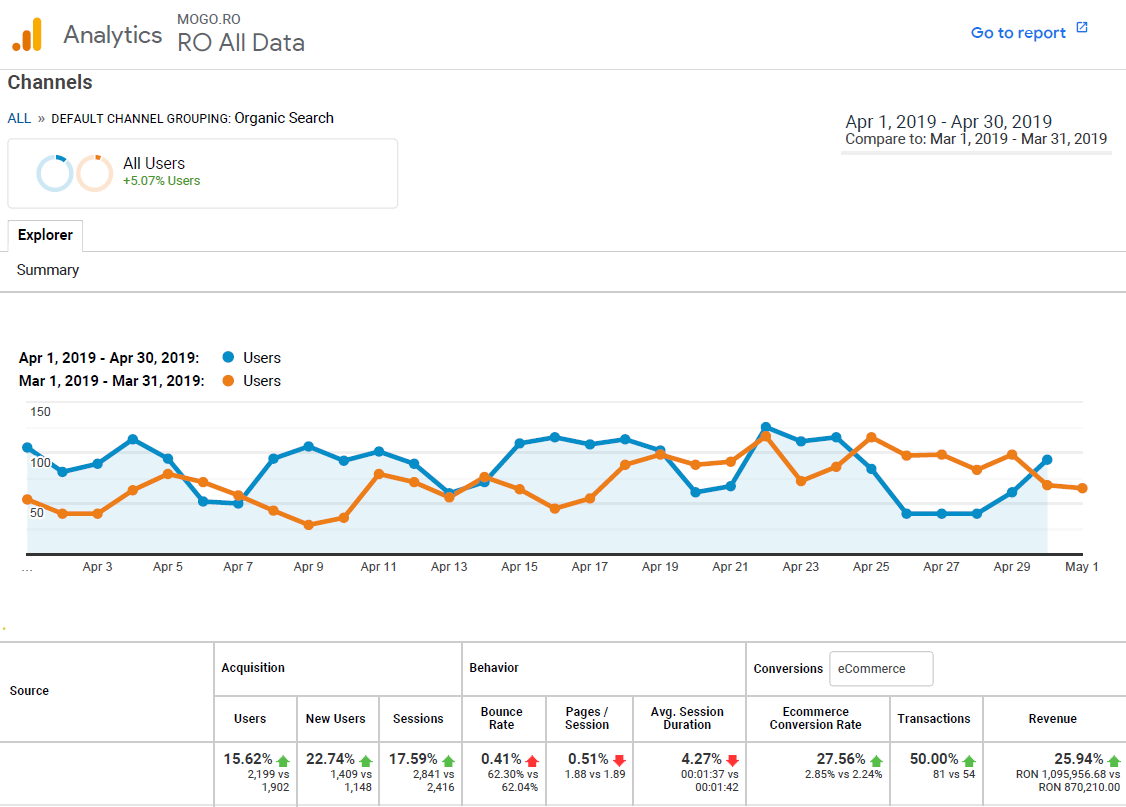Select the Summary view

tap(47, 269)
